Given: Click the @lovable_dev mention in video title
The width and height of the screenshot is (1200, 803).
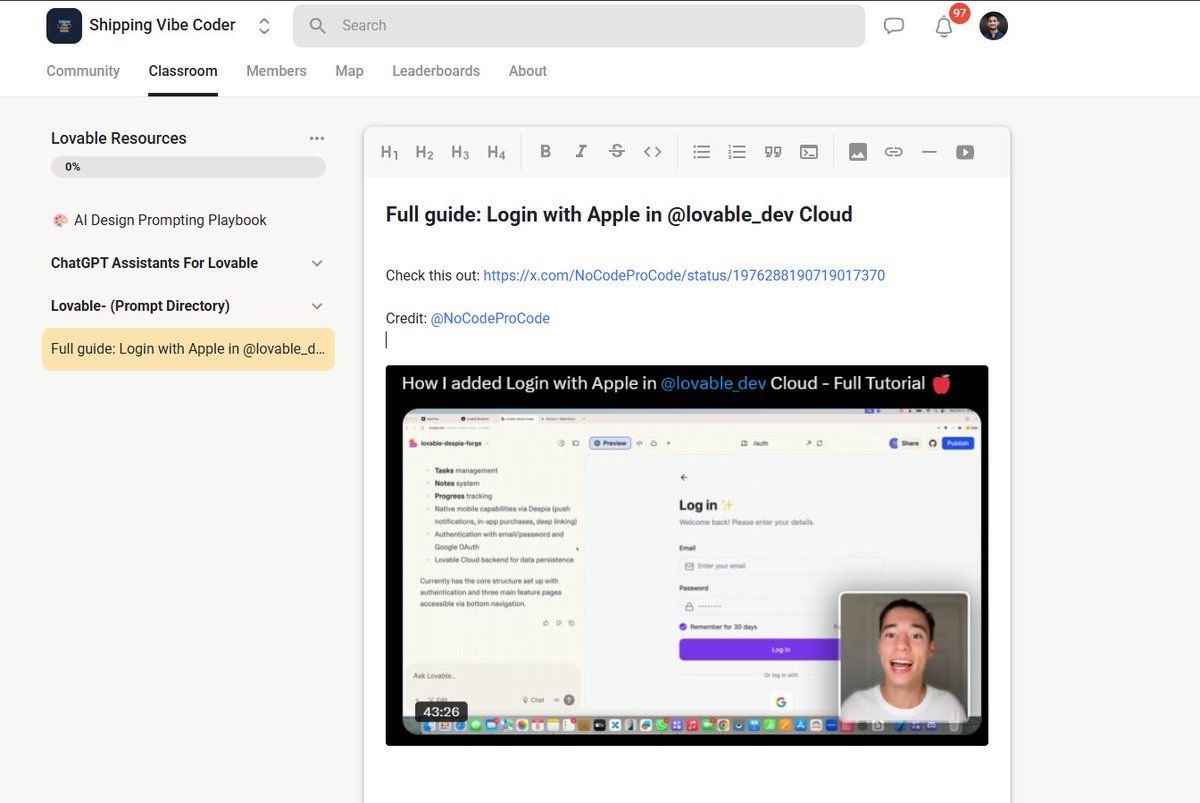Looking at the screenshot, I should pos(713,383).
